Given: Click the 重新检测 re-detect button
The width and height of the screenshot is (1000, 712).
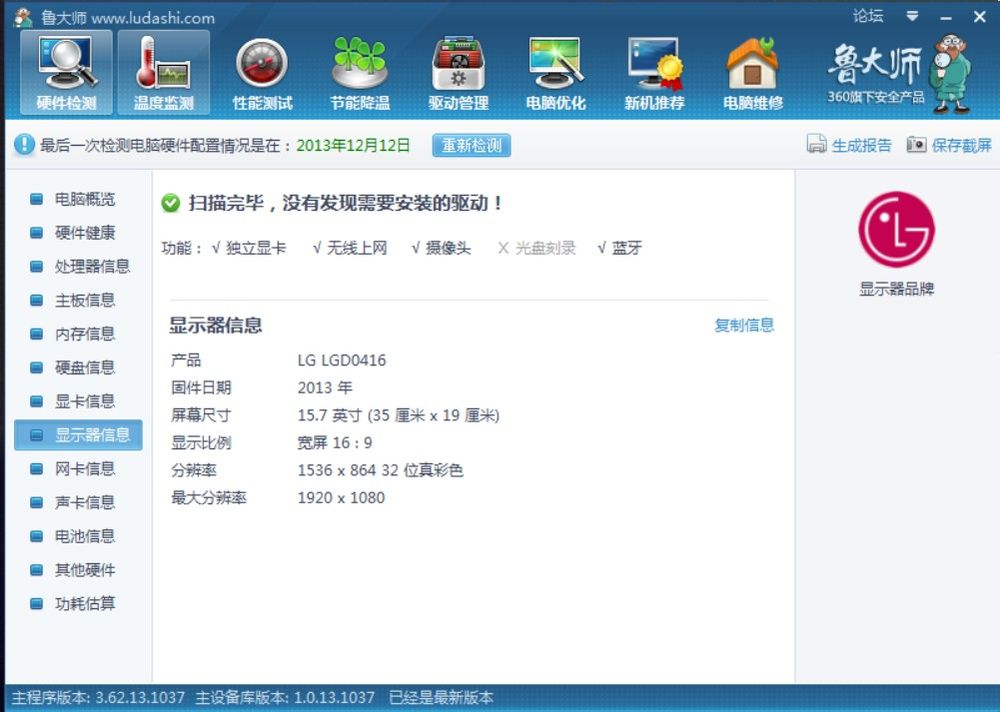Looking at the screenshot, I should coord(471,145).
